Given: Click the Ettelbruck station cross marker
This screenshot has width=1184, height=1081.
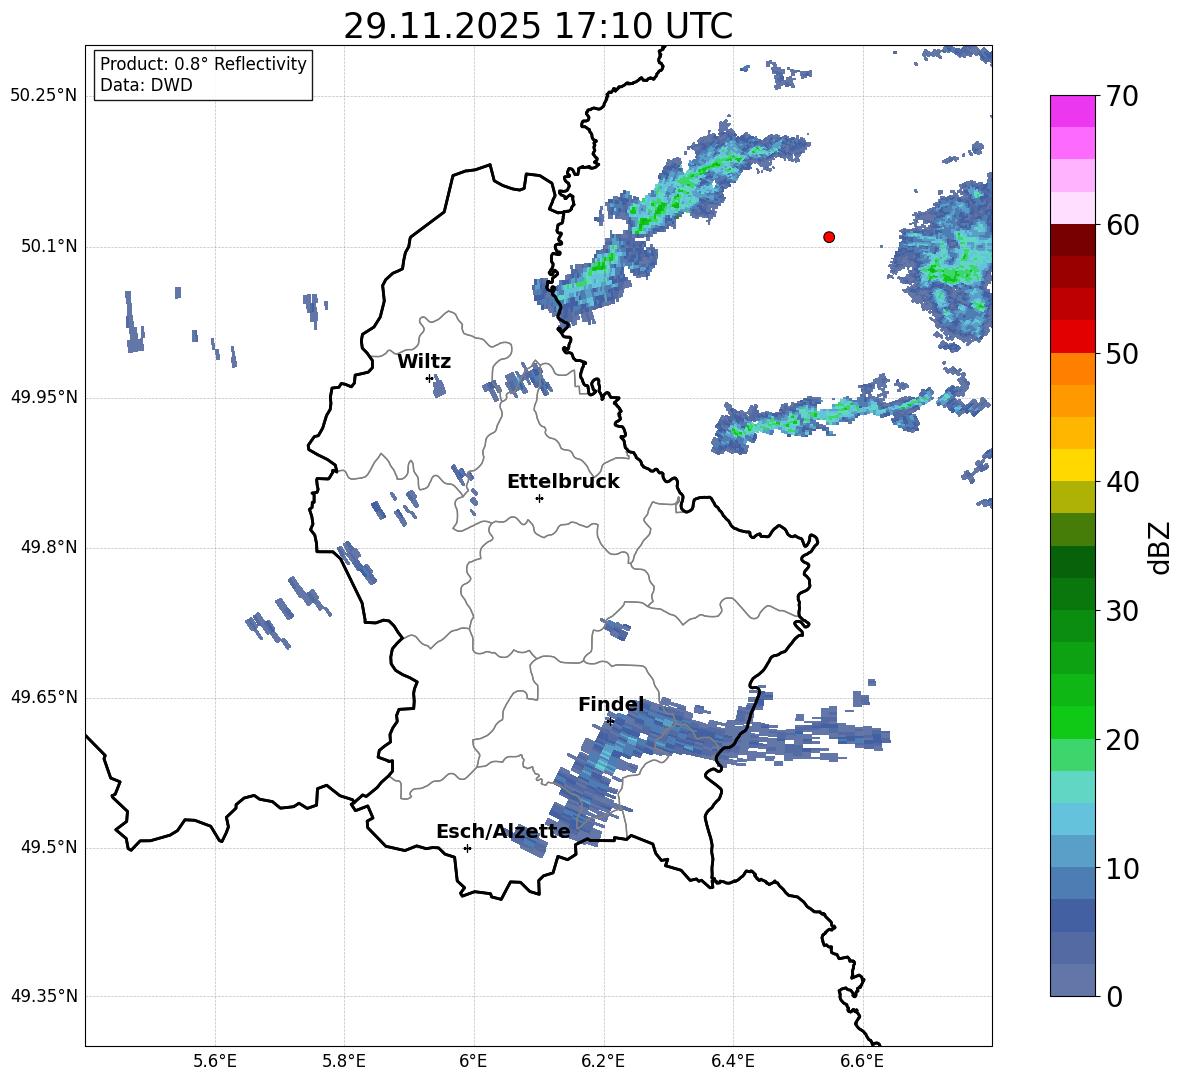Looking at the screenshot, I should click(539, 498).
